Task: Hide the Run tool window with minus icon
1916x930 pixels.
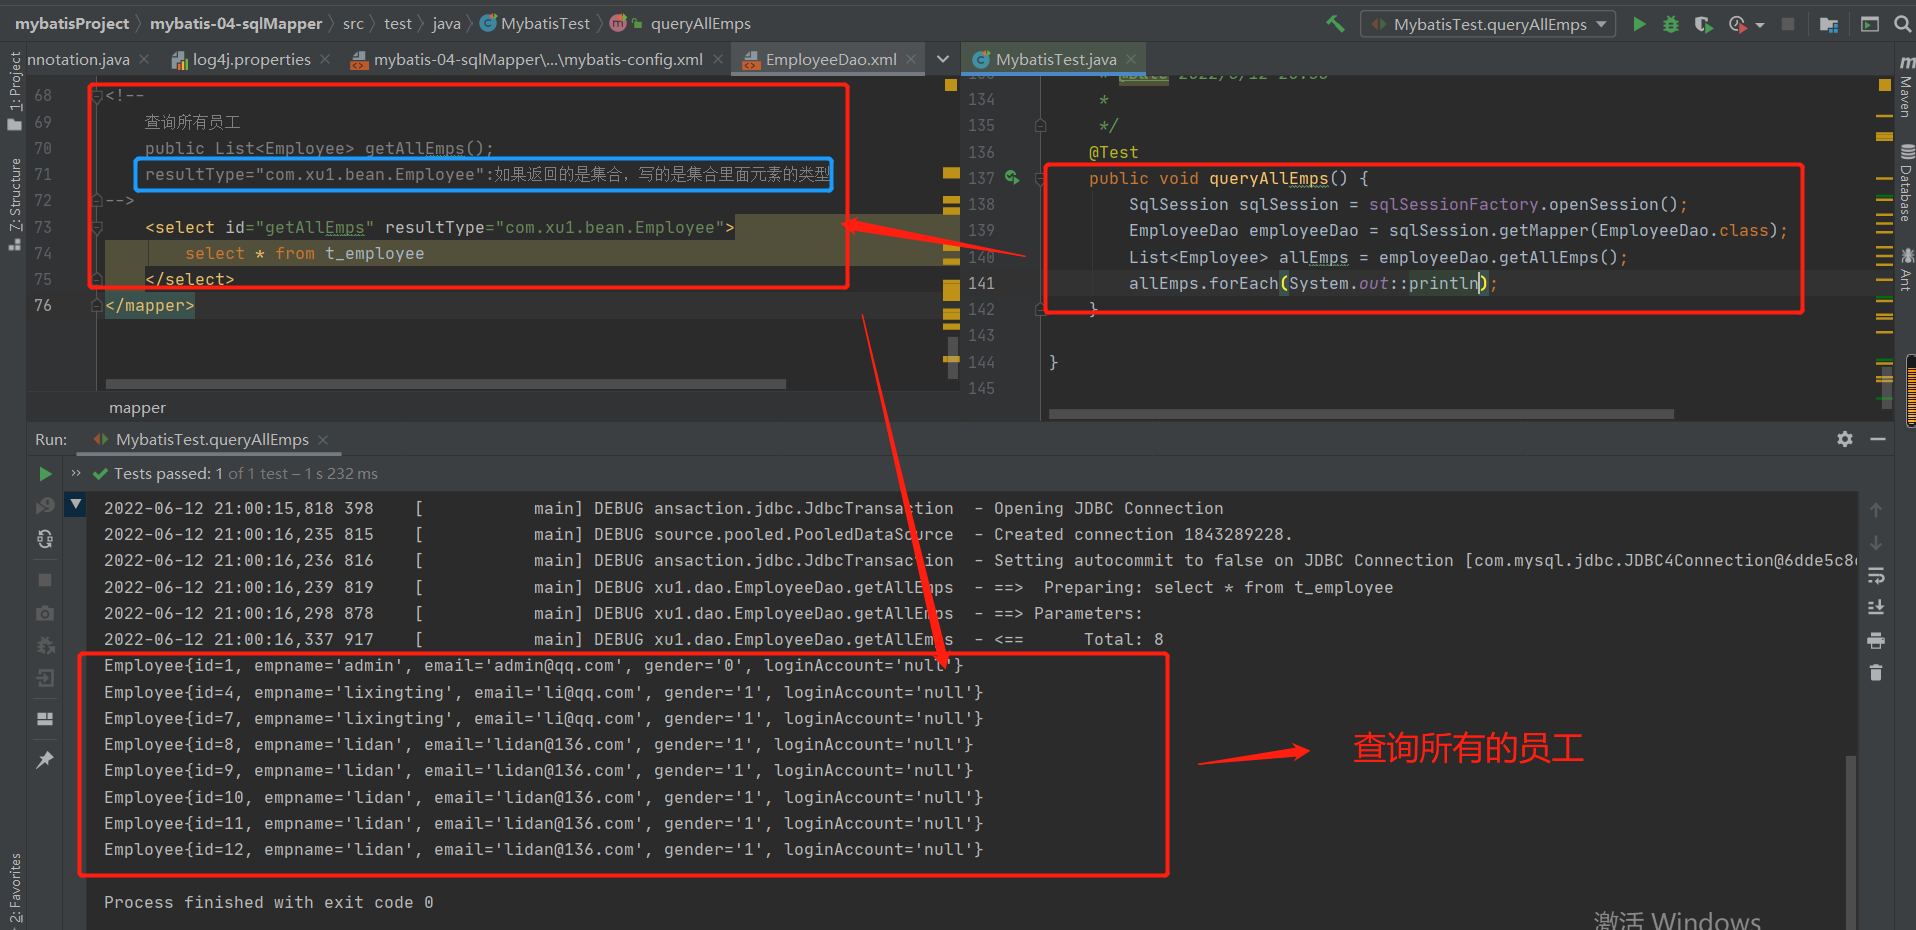Action: coord(1878,439)
